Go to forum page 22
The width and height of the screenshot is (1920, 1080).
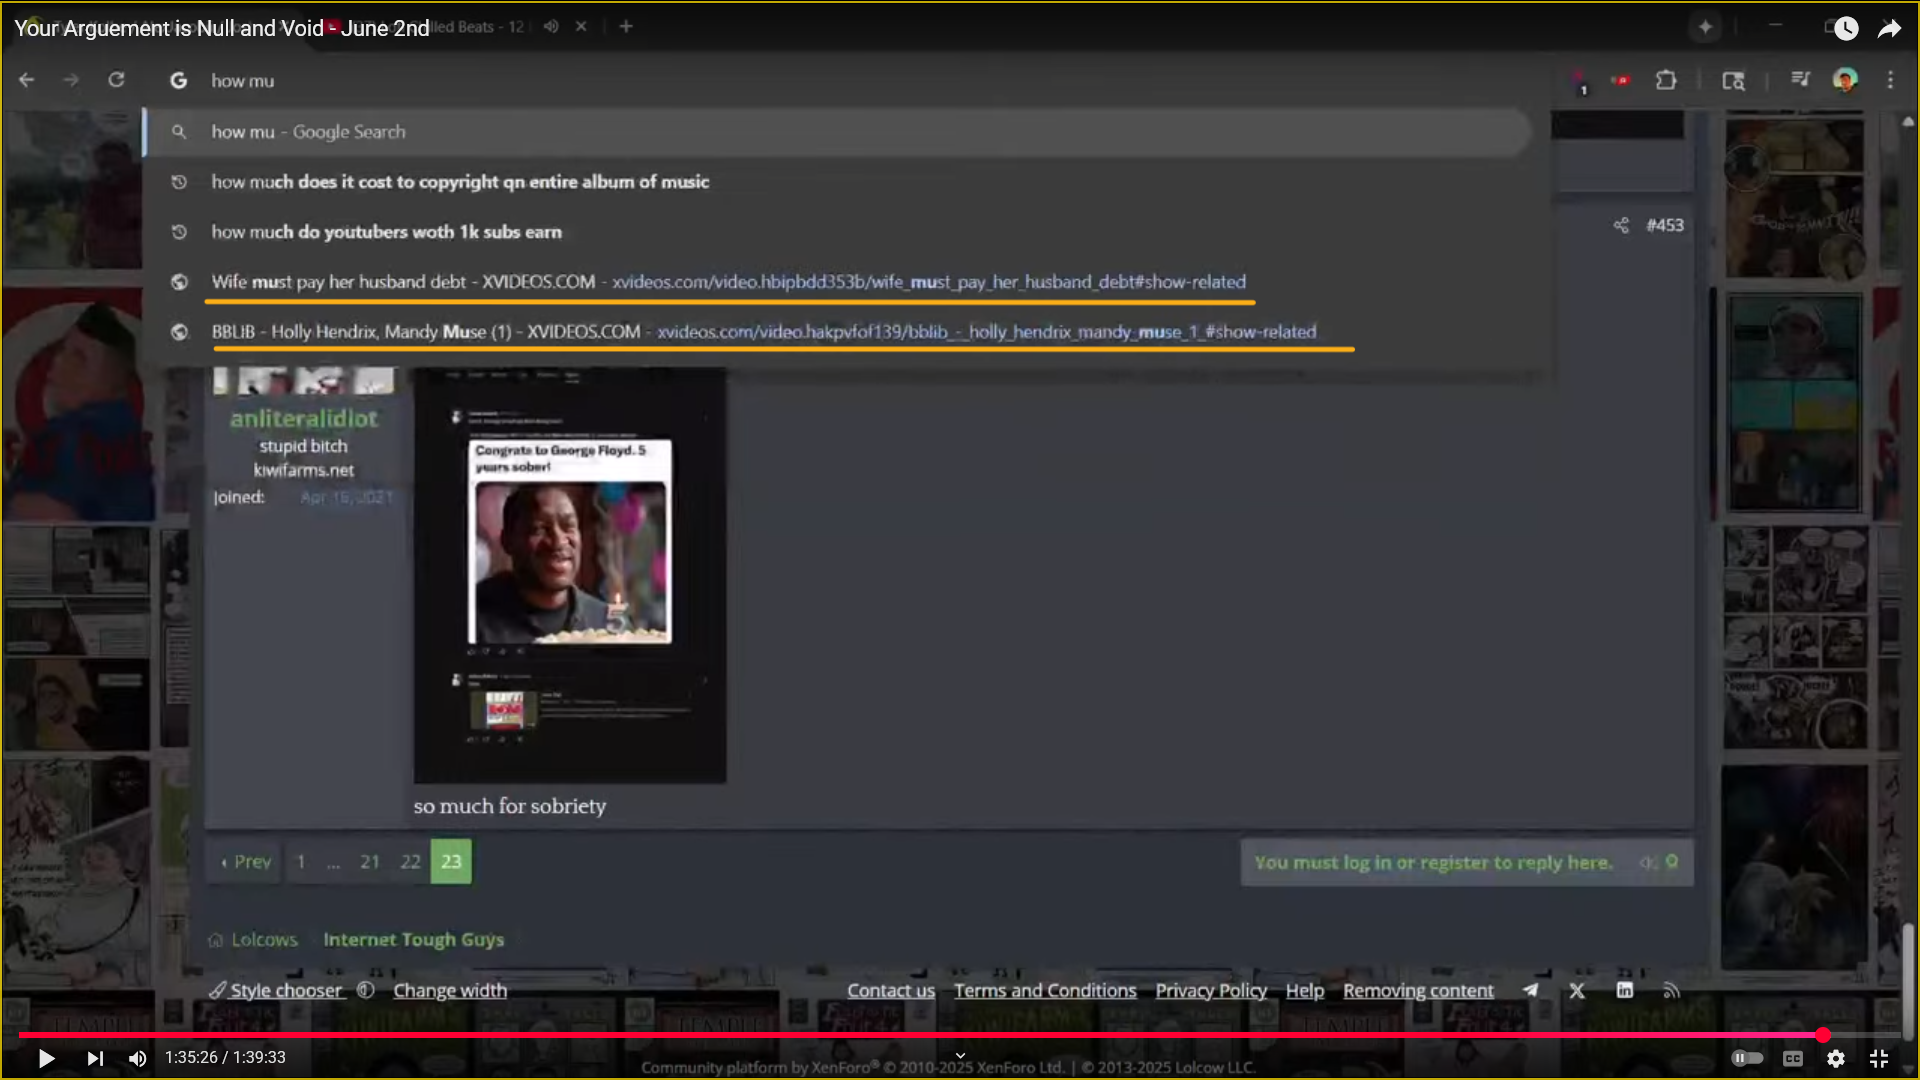411,861
